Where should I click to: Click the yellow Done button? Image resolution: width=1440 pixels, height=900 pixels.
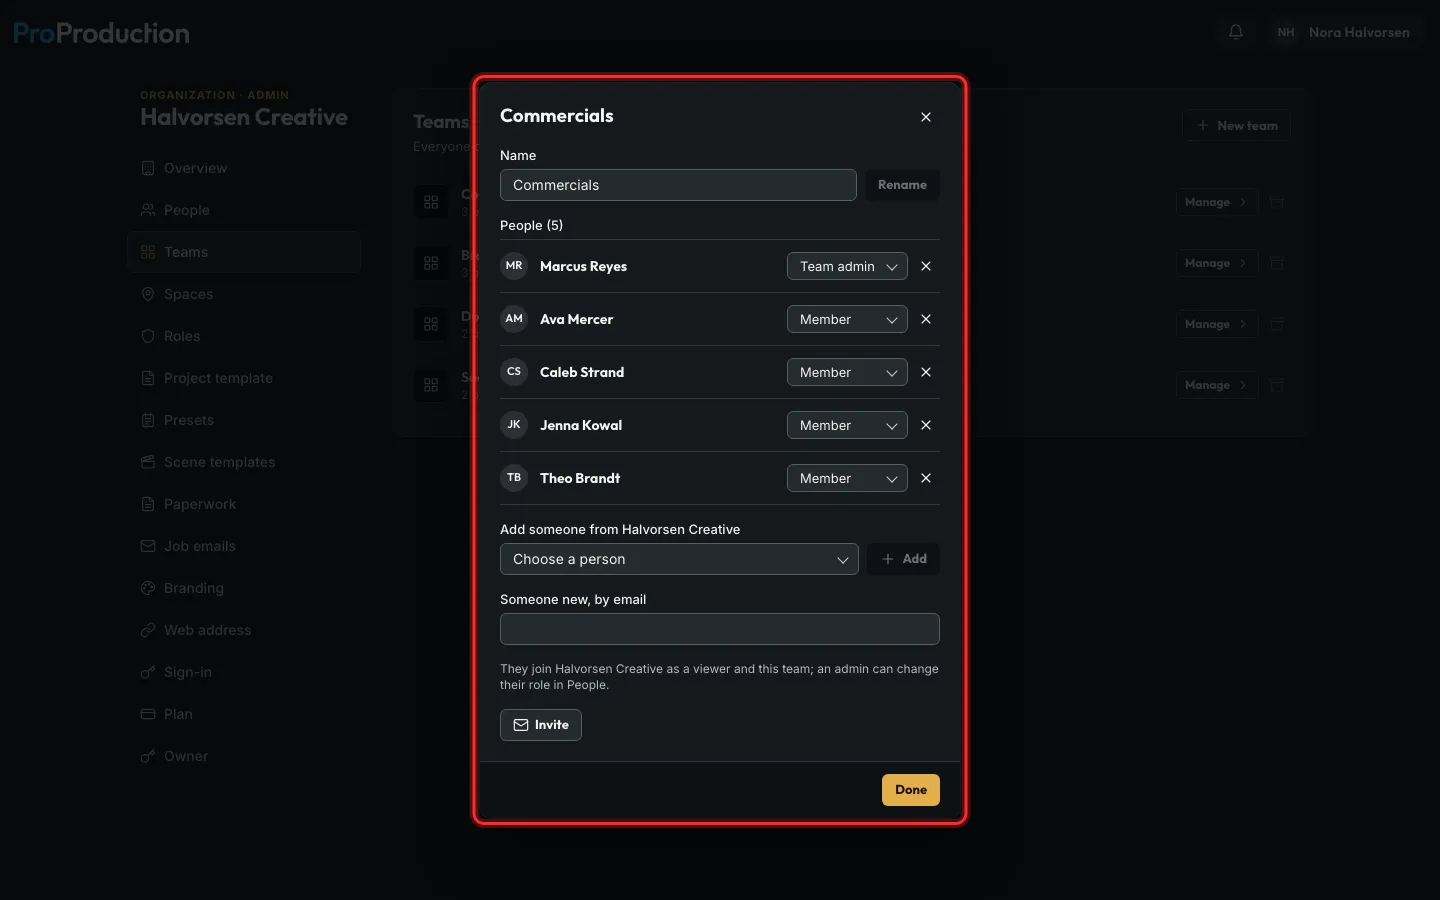click(911, 790)
